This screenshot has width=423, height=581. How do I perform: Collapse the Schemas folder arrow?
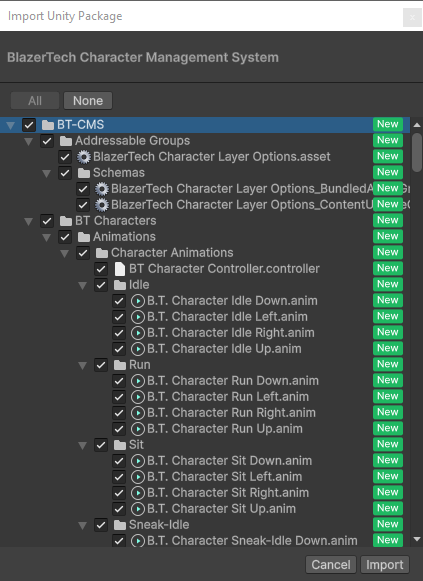click(x=47, y=173)
